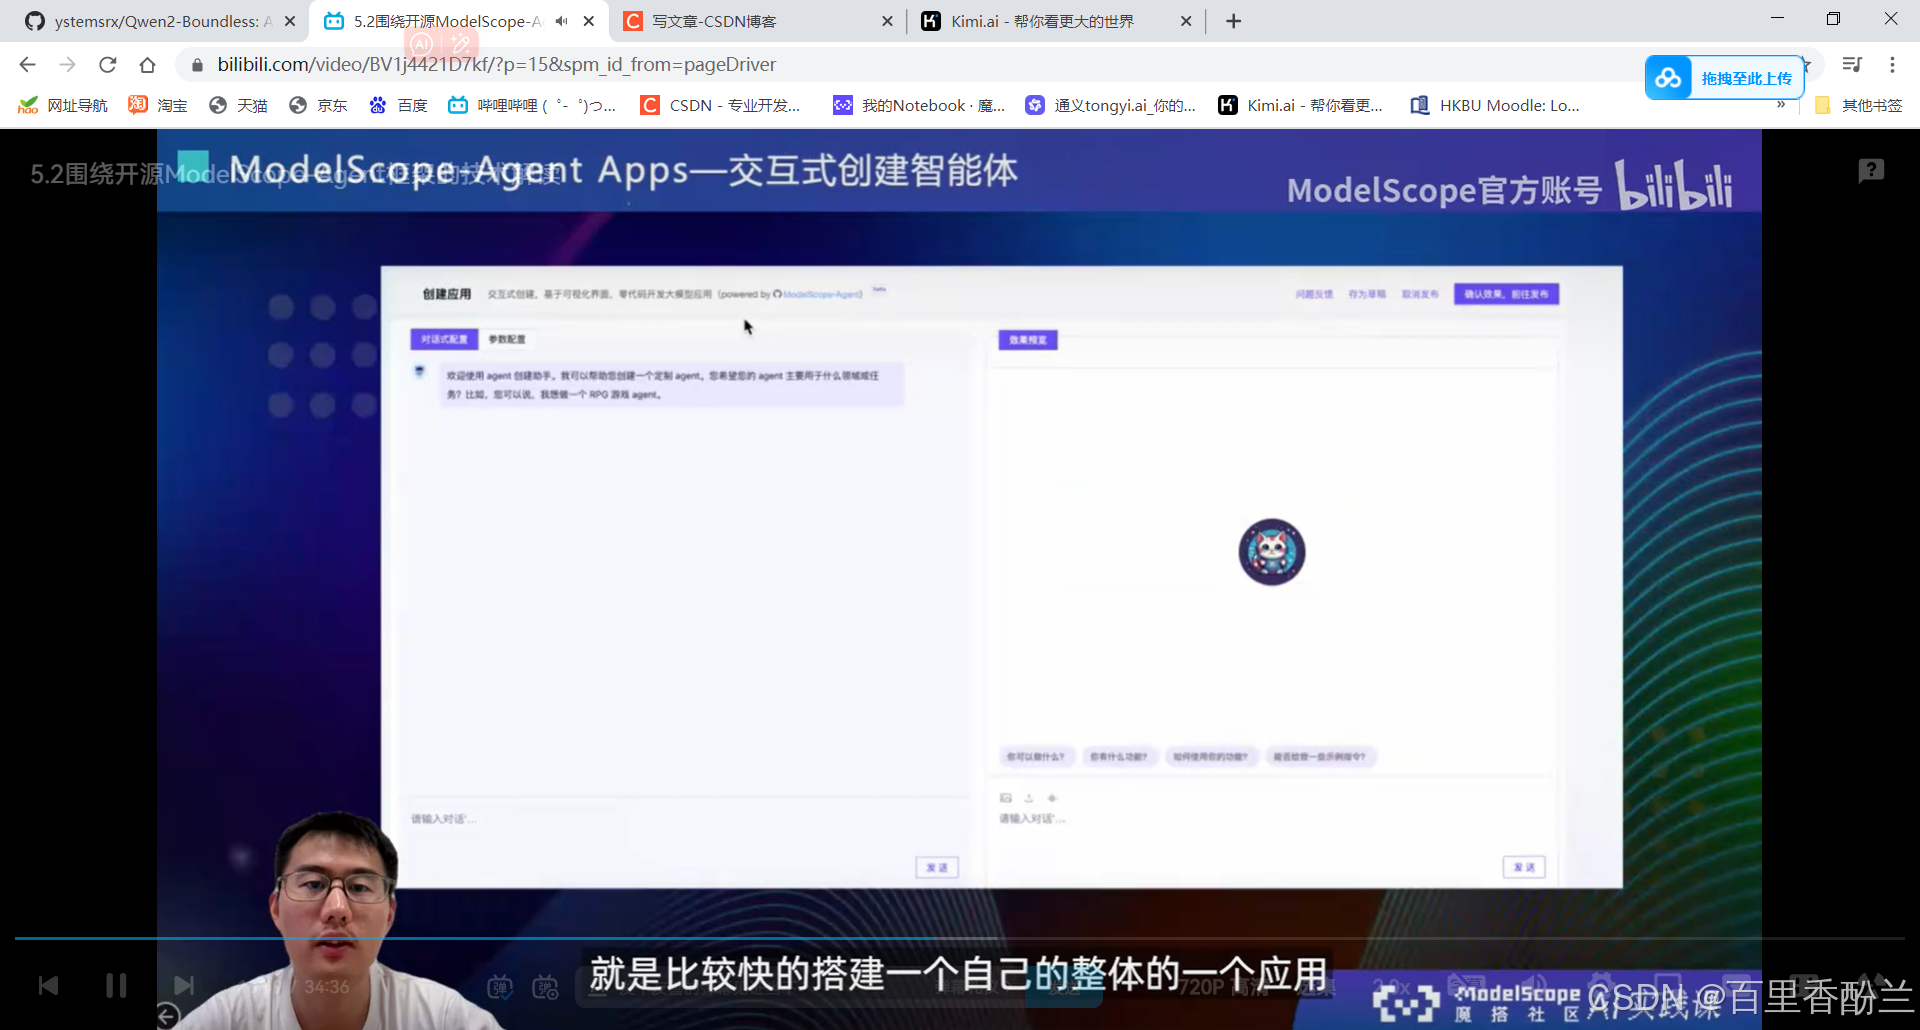
Task: Toggle danmaku display in player
Action: pos(500,988)
